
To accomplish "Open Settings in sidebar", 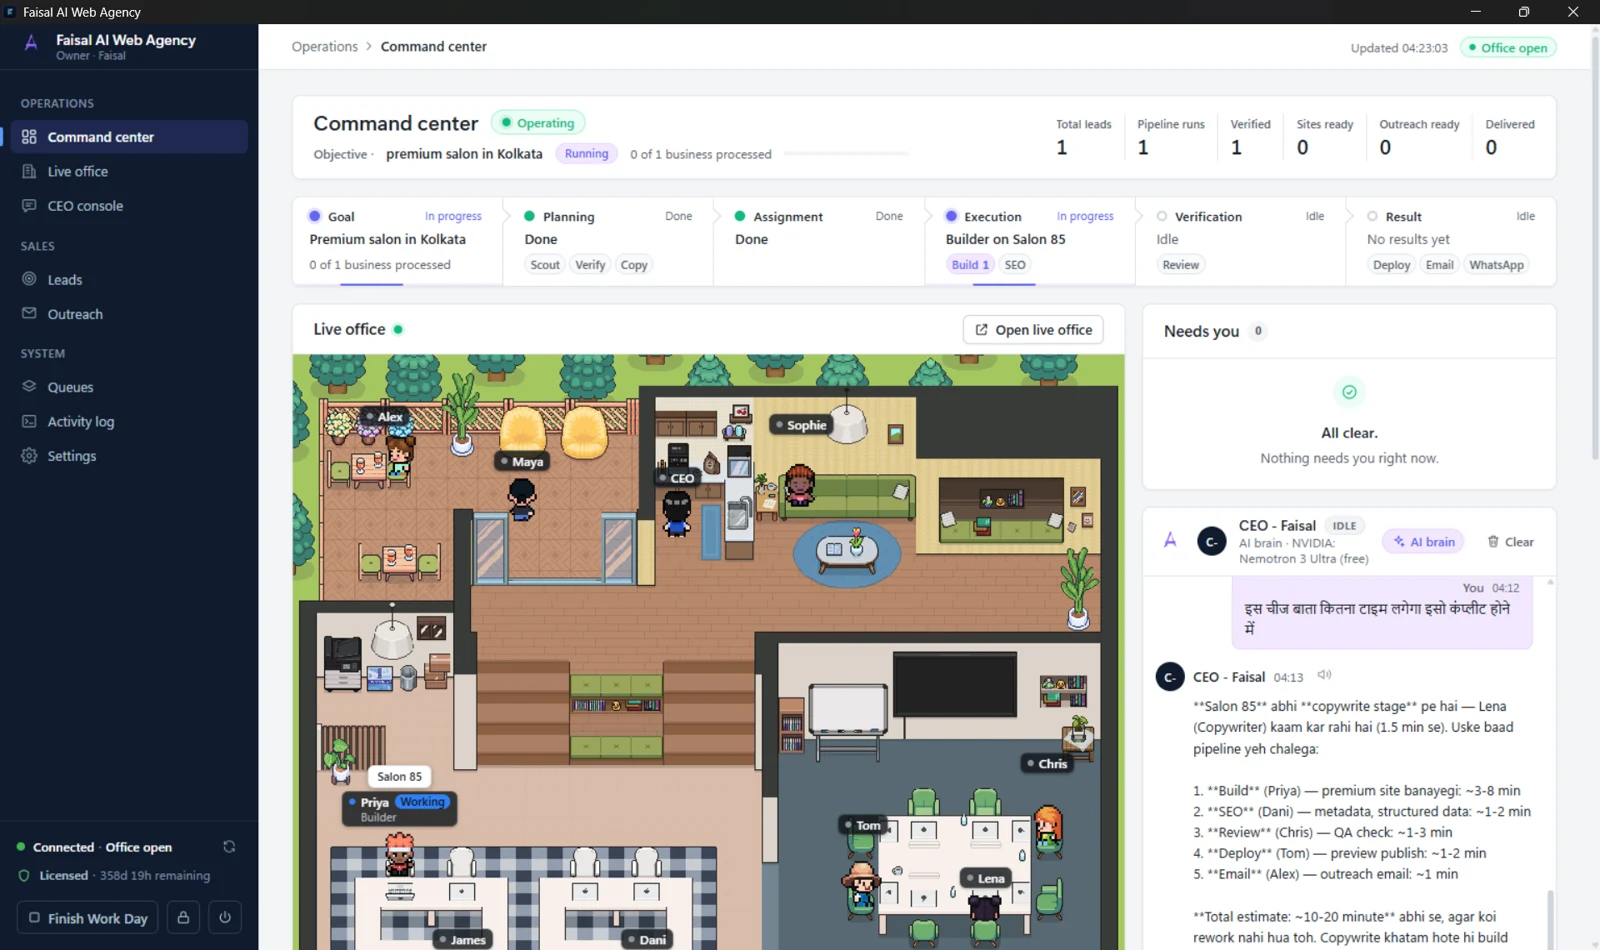I will pyautogui.click(x=129, y=456).
